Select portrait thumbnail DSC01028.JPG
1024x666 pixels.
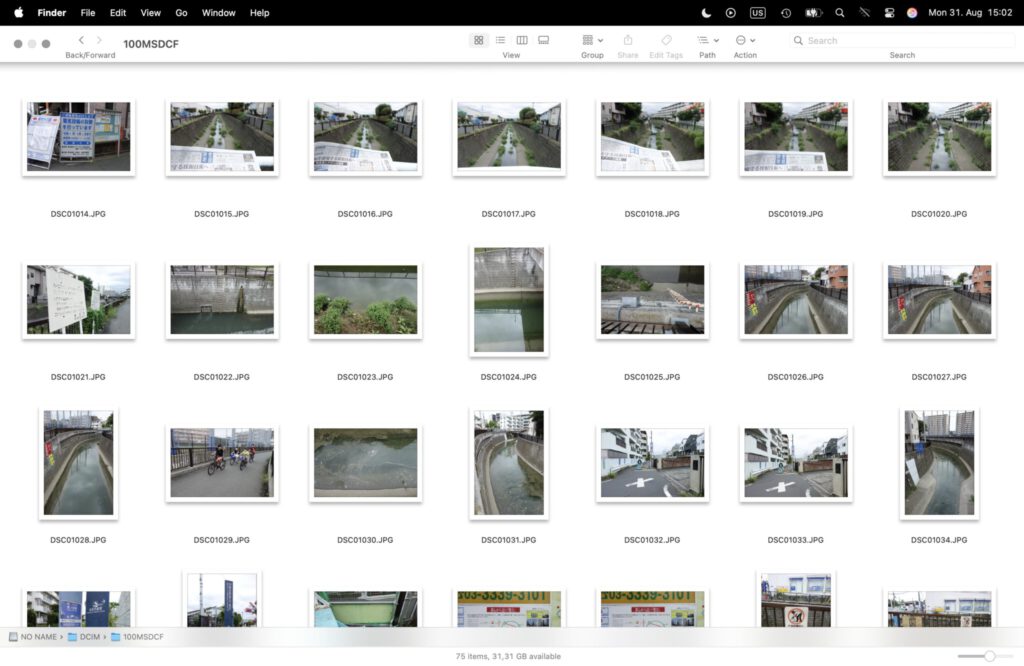coord(78,463)
